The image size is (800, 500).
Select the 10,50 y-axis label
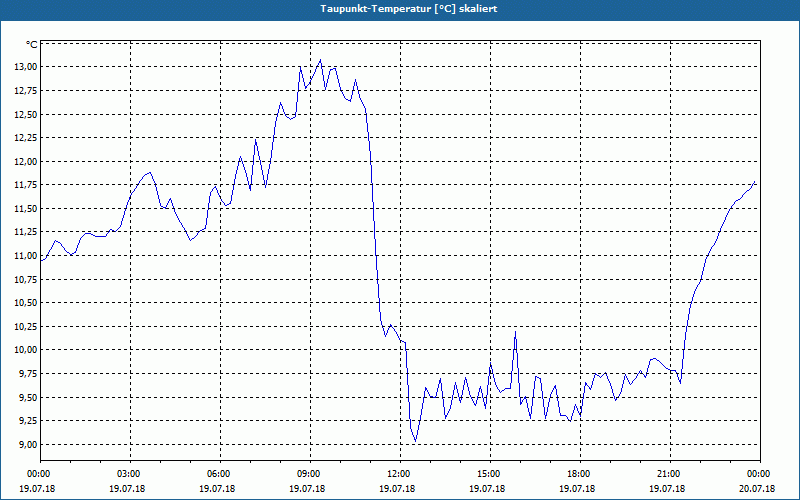point(26,303)
